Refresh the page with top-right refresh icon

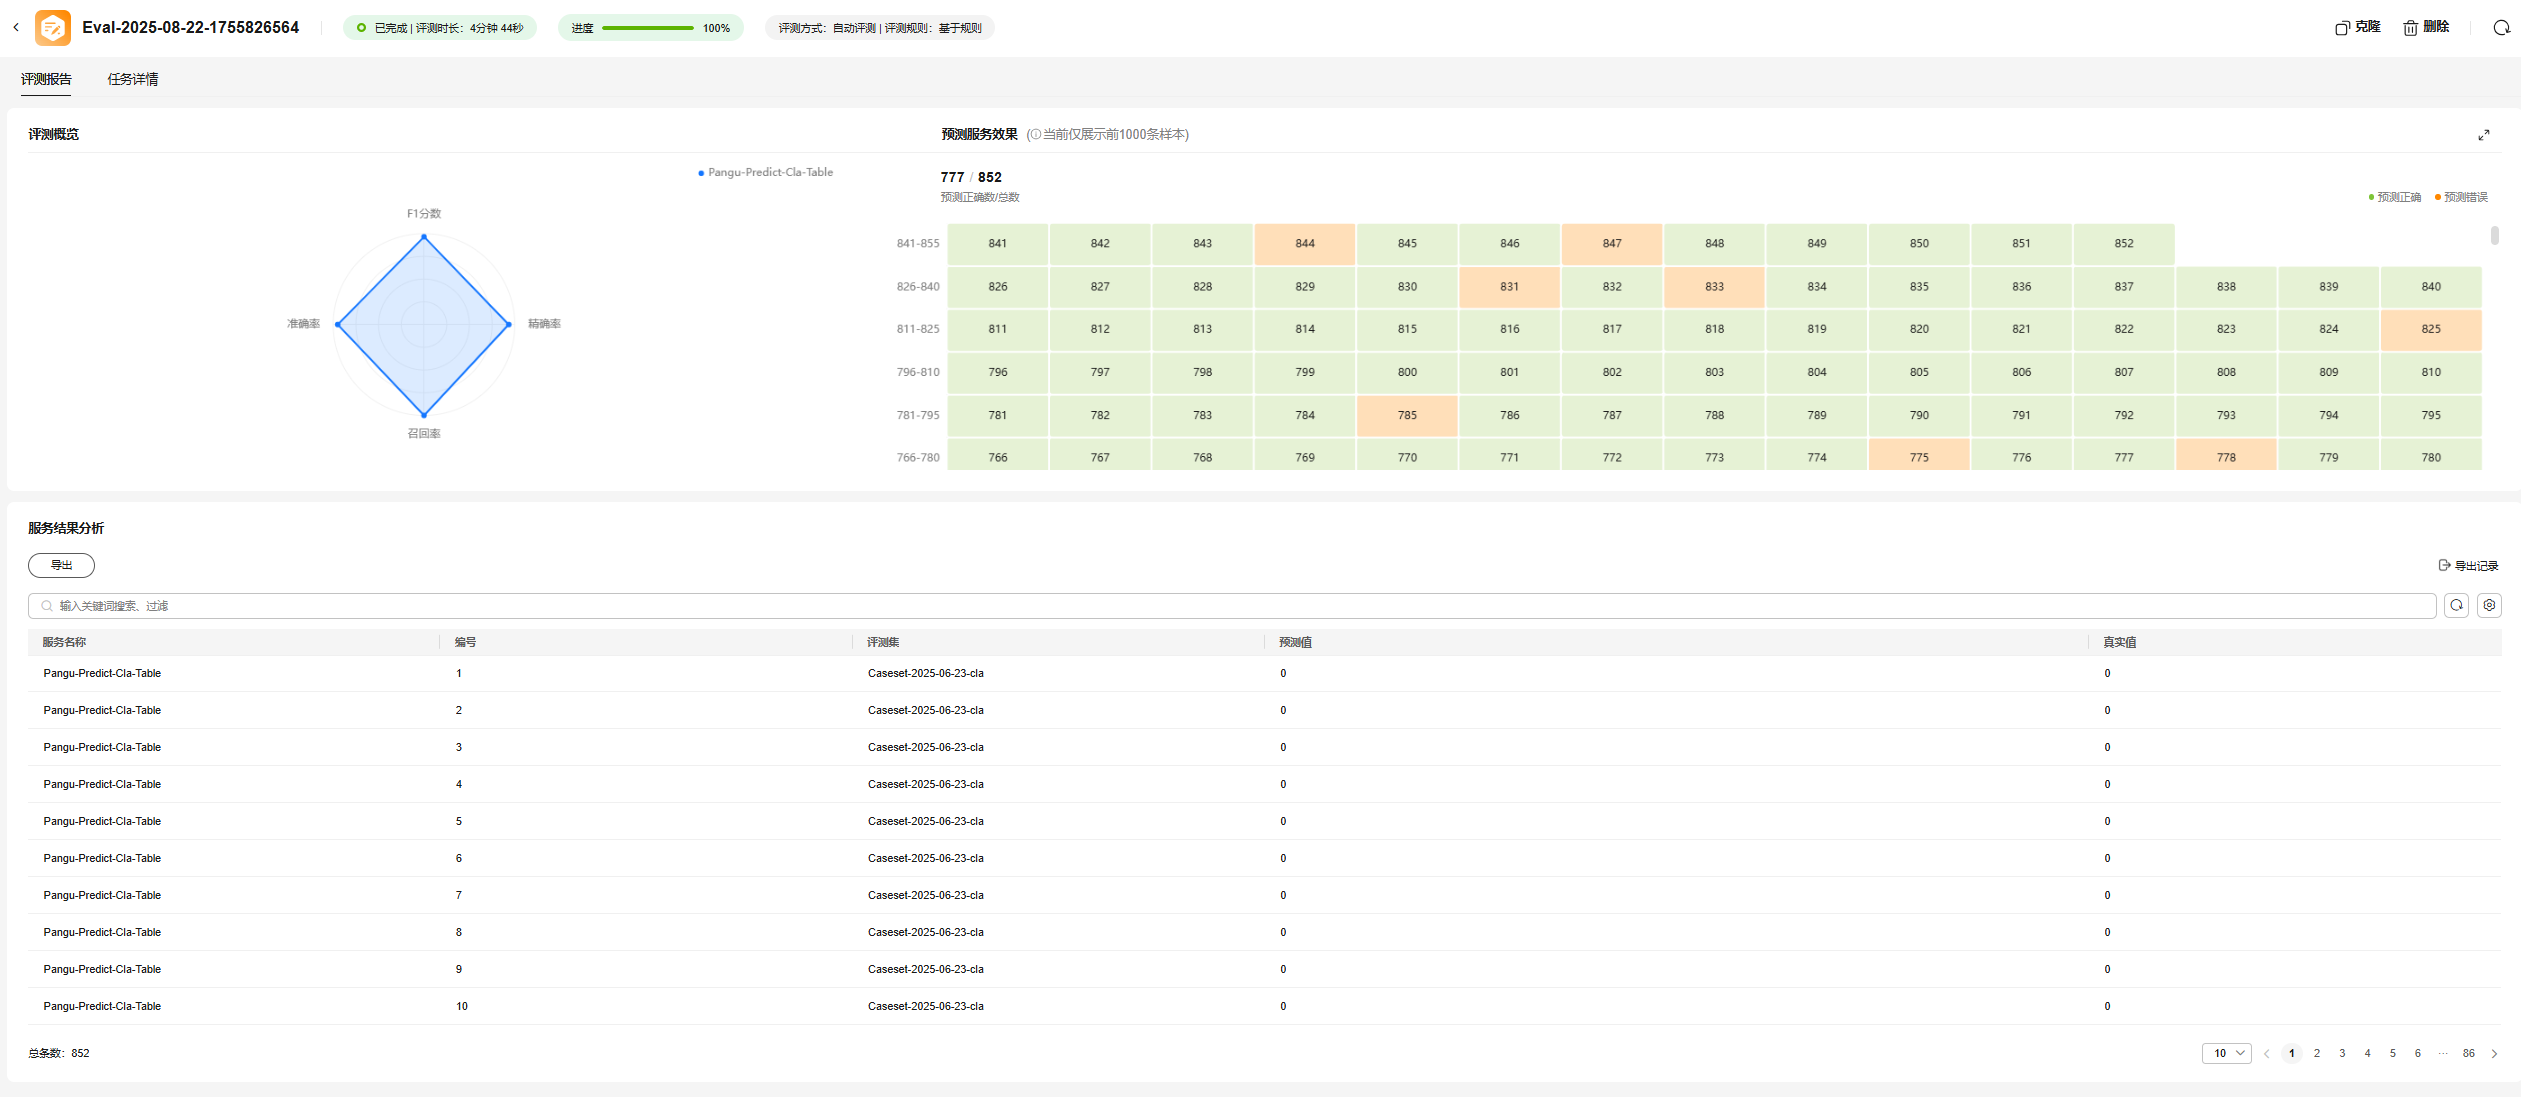pos(2501,28)
